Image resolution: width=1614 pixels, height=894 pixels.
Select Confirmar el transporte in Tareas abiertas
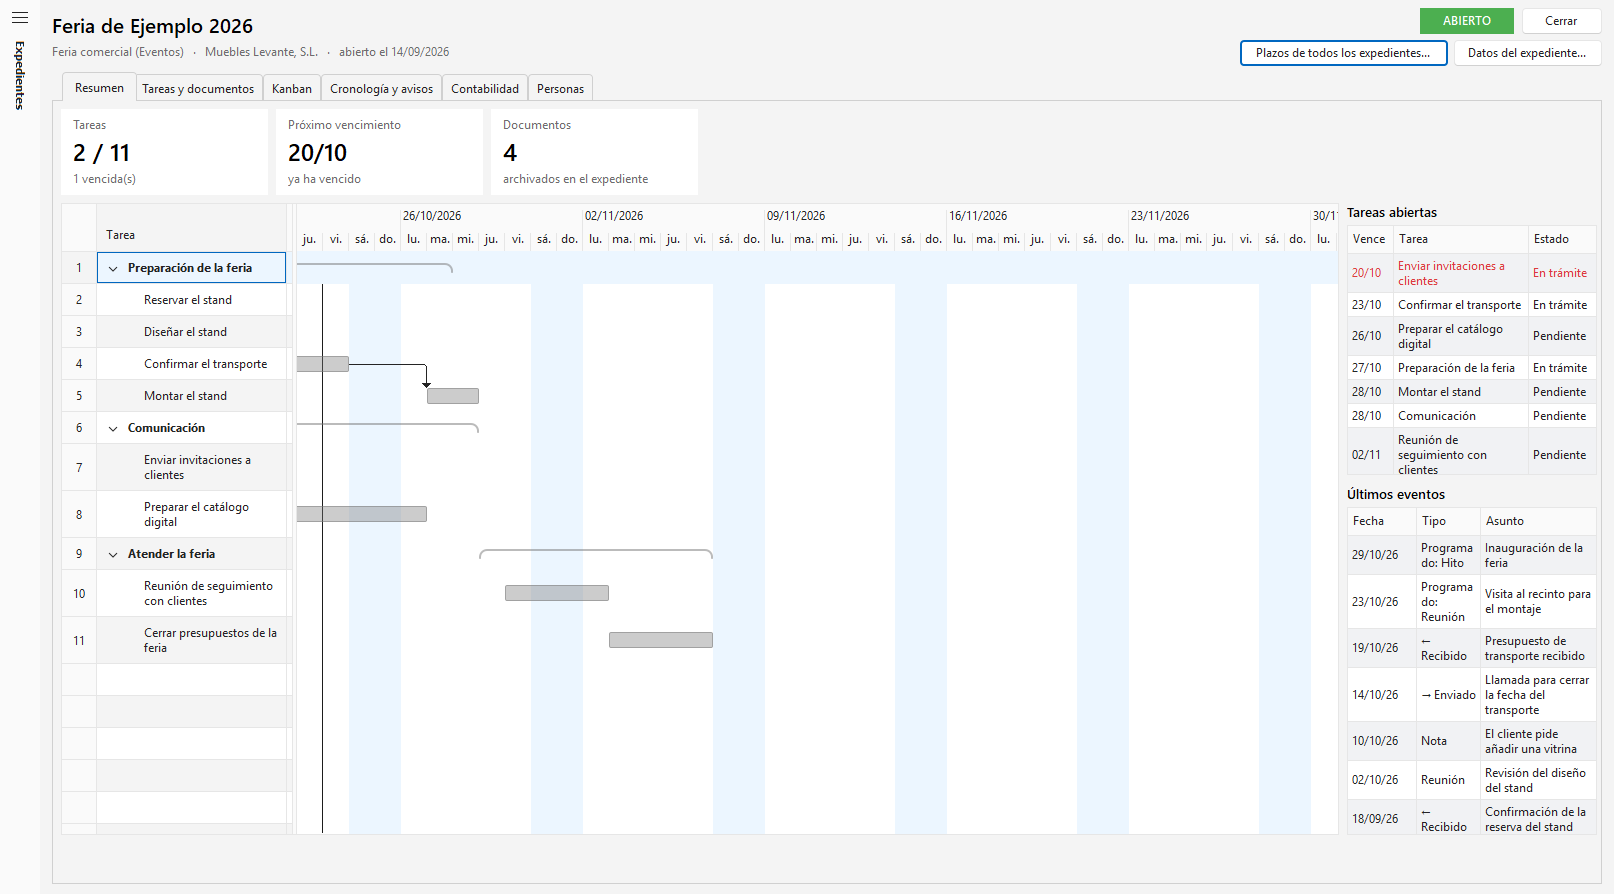[x=1471, y=305]
